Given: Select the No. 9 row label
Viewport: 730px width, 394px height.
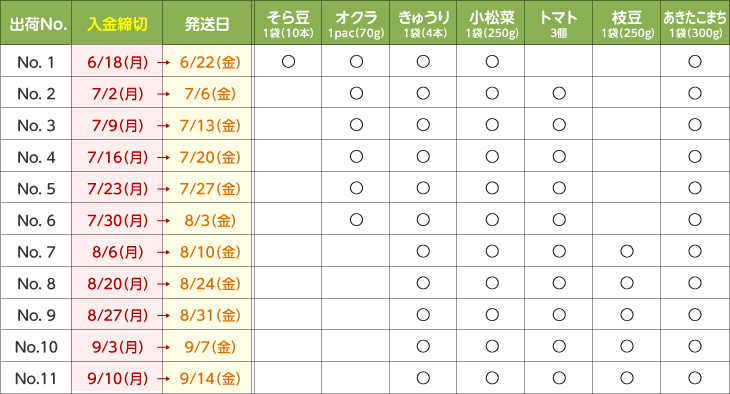Looking at the screenshot, I should tap(36, 315).
